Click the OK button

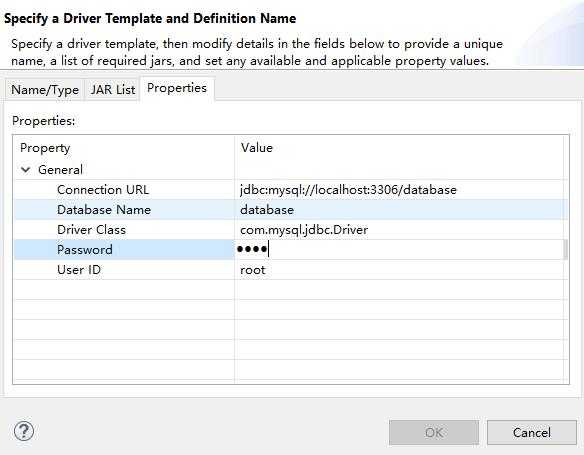(434, 433)
